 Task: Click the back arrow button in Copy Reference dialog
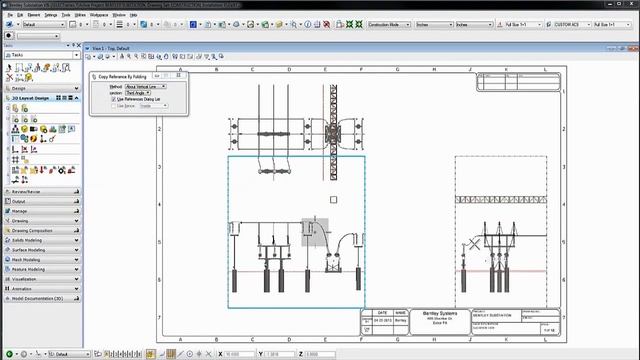(x=157, y=76)
